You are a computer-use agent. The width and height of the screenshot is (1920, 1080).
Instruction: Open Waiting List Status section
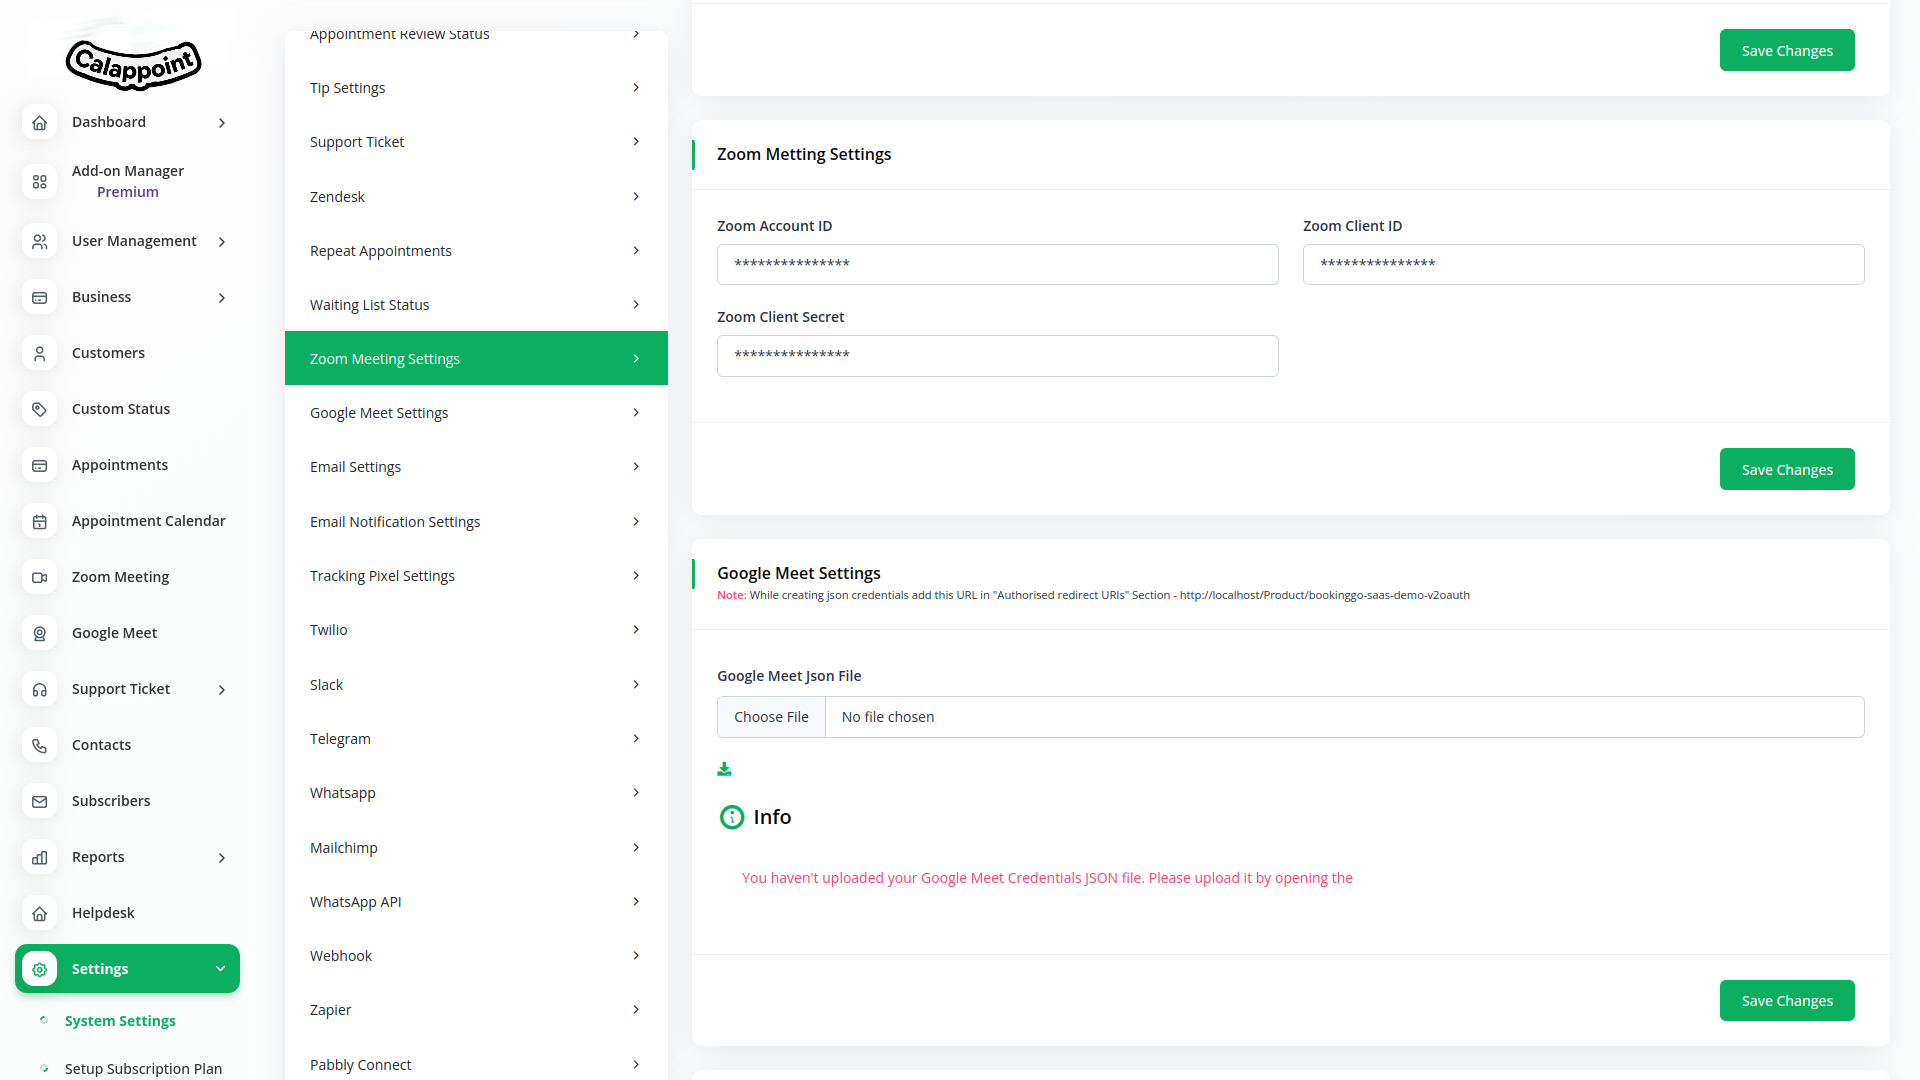pyautogui.click(x=476, y=305)
